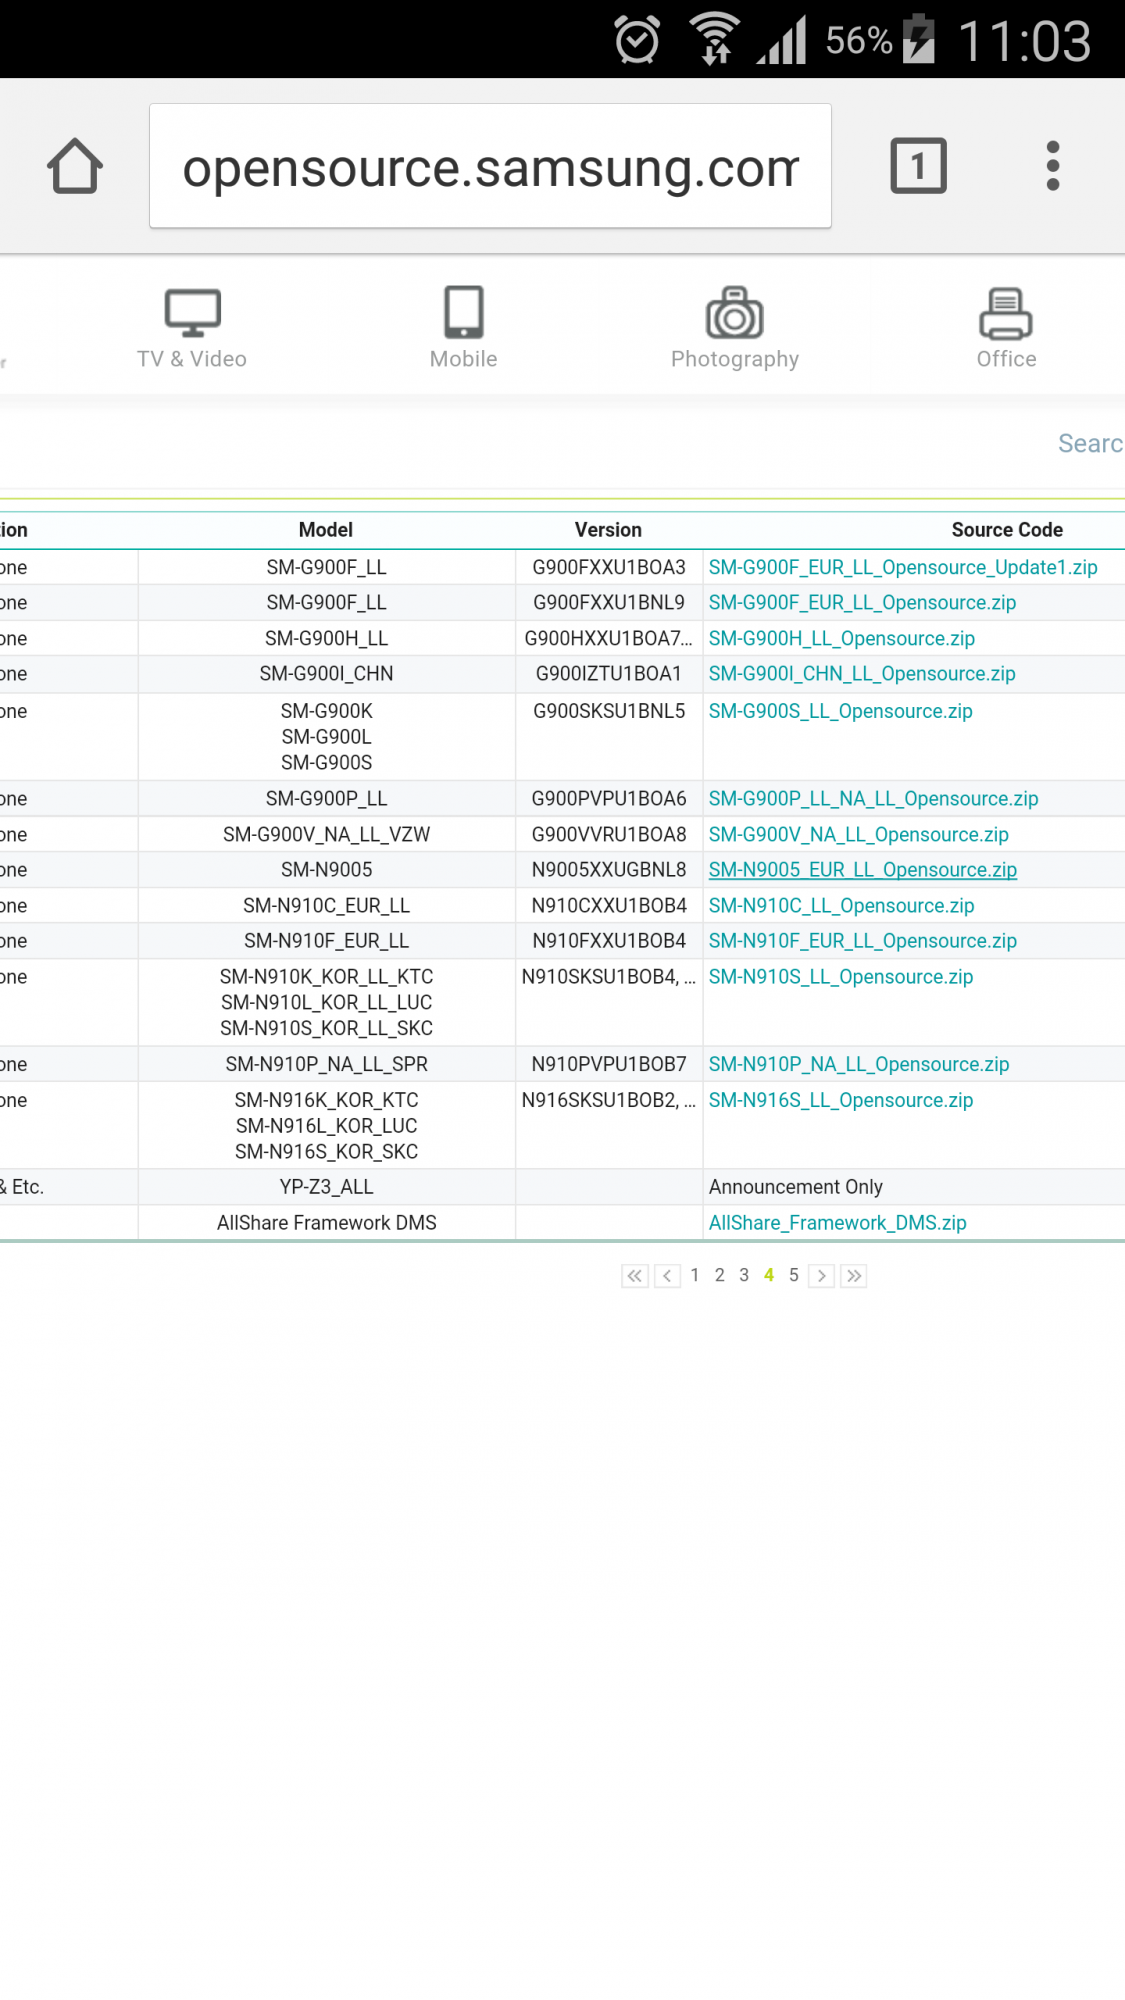This screenshot has height=2000, width=1125.
Task: Download SM-N9005_EUR_LL_Opensource.zip
Action: click(863, 870)
